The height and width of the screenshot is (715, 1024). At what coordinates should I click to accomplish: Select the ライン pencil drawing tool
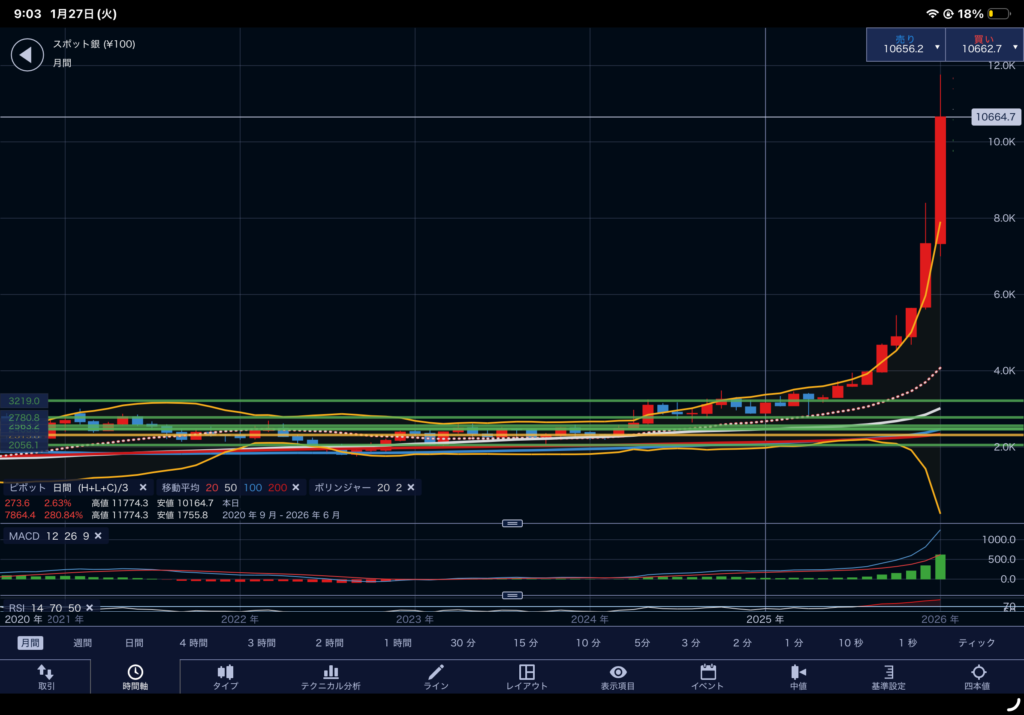tap(435, 677)
